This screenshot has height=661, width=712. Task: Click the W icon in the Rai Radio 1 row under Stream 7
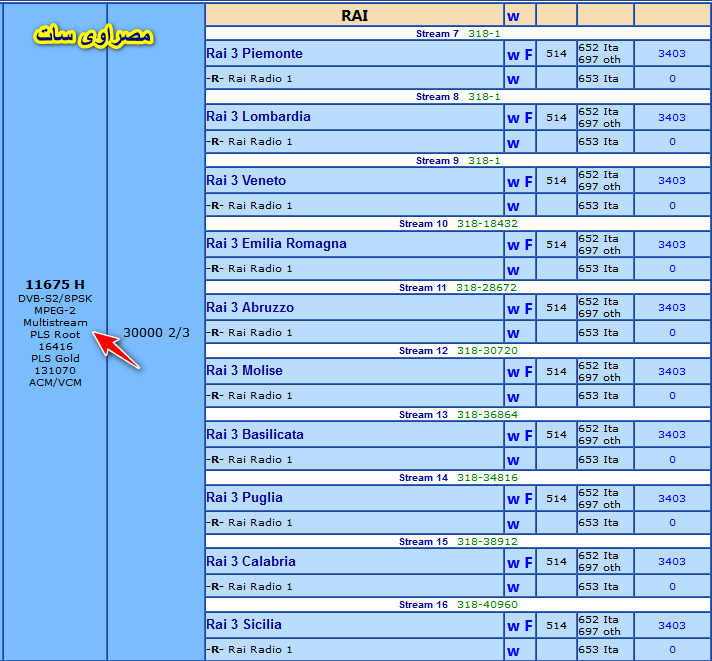click(513, 80)
